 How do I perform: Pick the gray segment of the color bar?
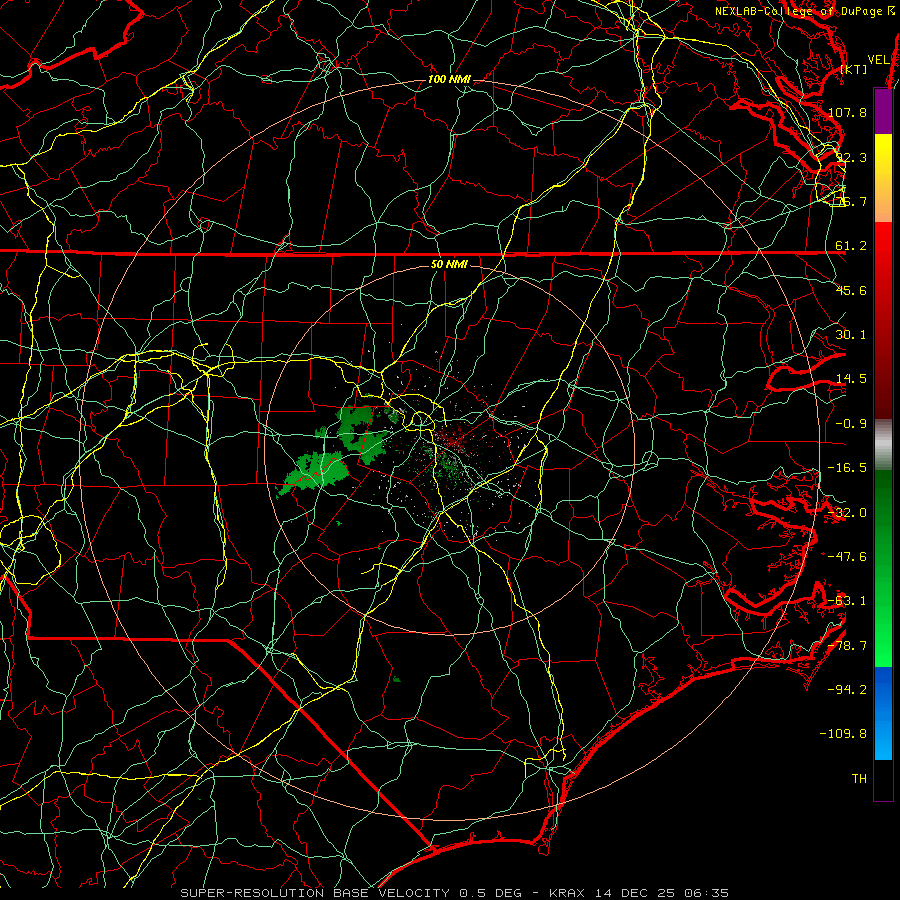883,445
